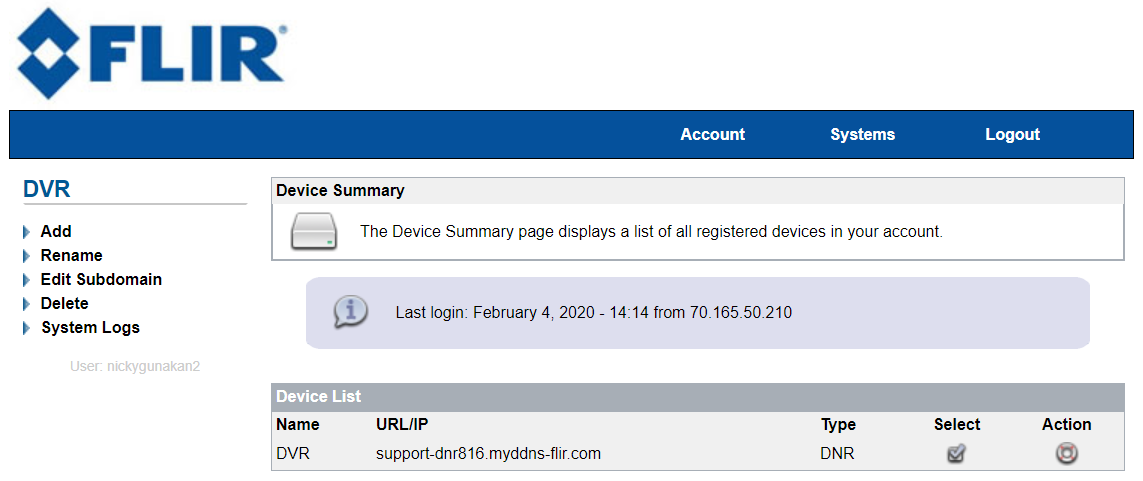Image resolution: width=1143 pixels, height=481 pixels.
Task: Open the Edit Subdomain link
Action: 101,280
